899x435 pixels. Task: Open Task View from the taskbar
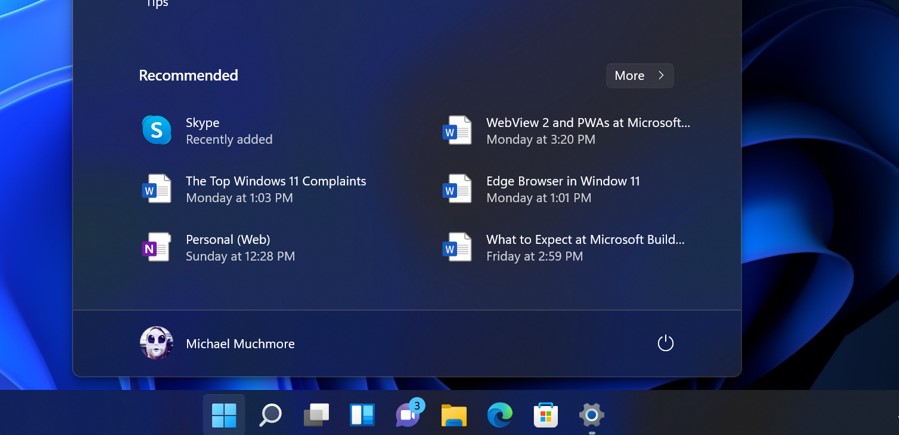point(316,414)
